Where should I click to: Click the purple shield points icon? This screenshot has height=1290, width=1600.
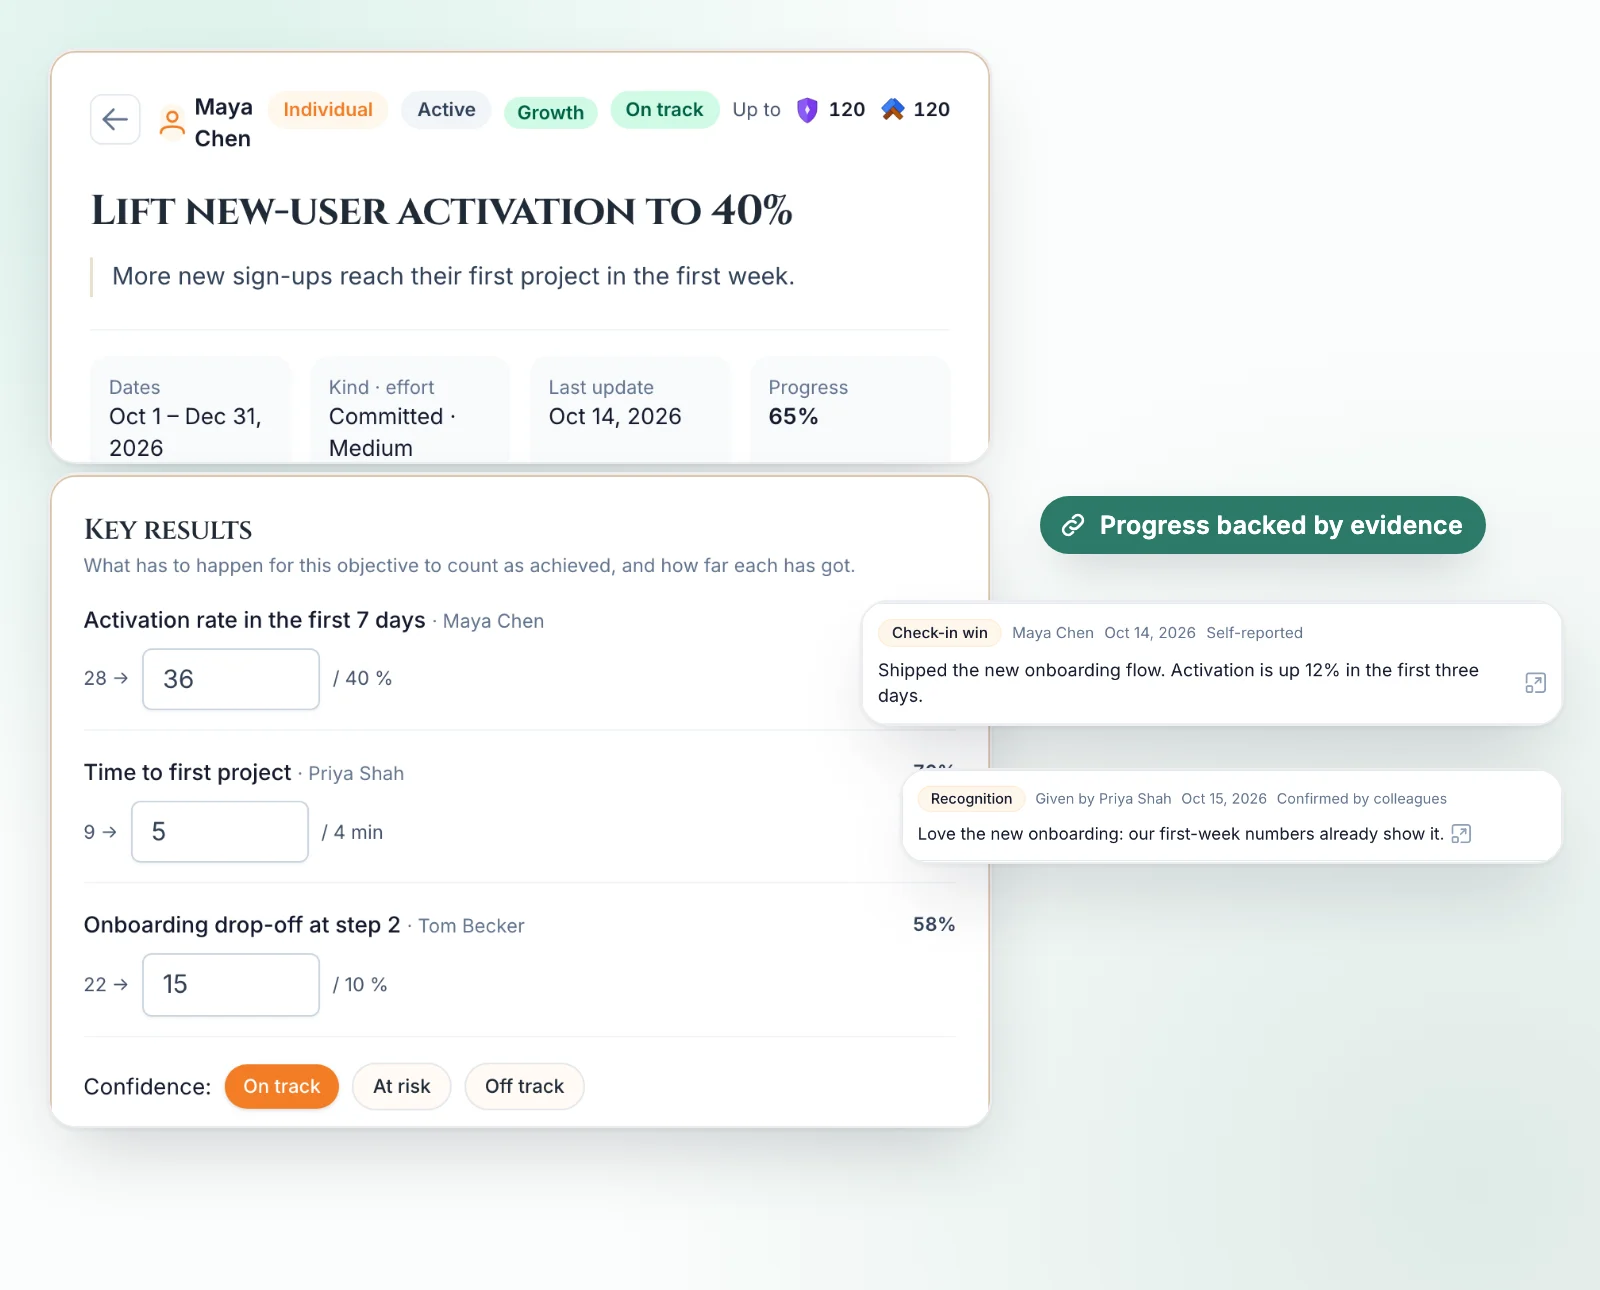[807, 110]
